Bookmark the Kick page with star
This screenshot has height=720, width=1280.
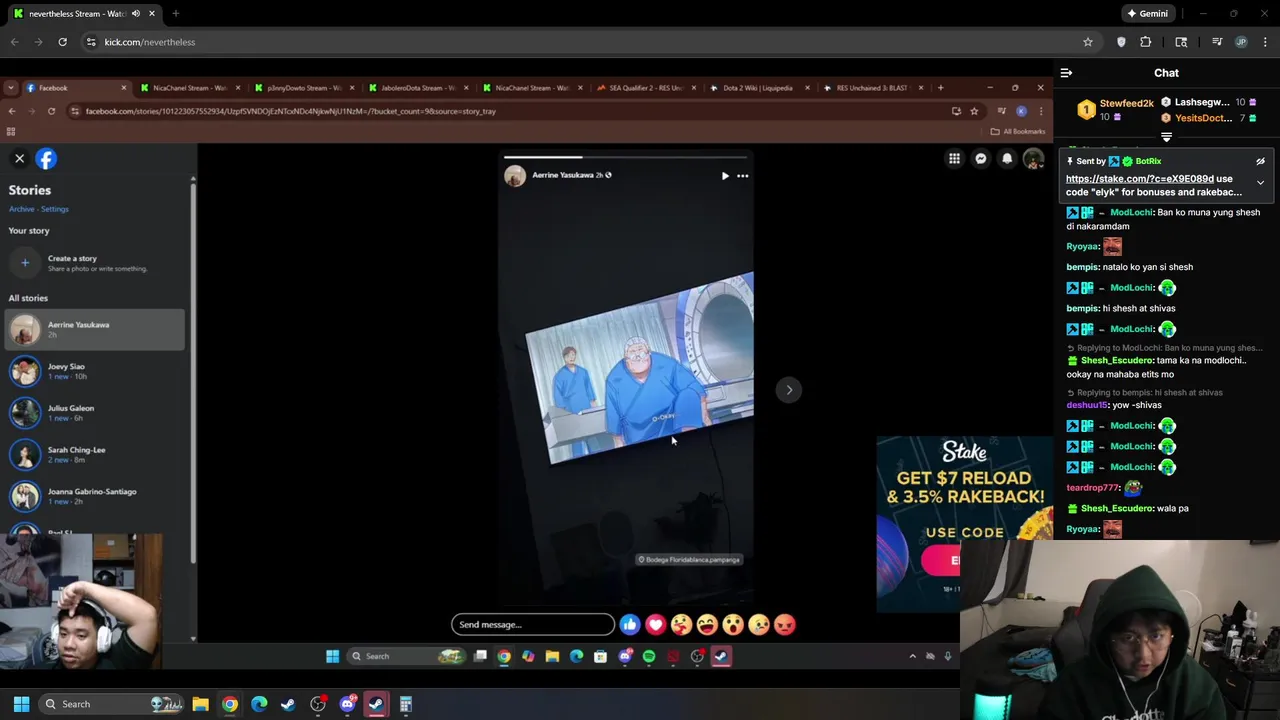1088,42
